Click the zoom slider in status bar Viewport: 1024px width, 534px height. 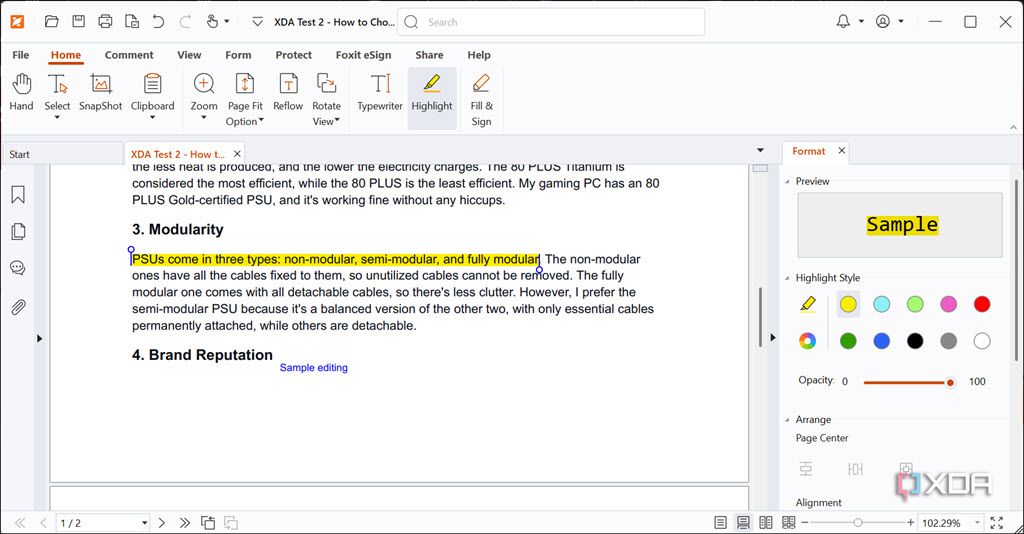[x=857, y=522]
